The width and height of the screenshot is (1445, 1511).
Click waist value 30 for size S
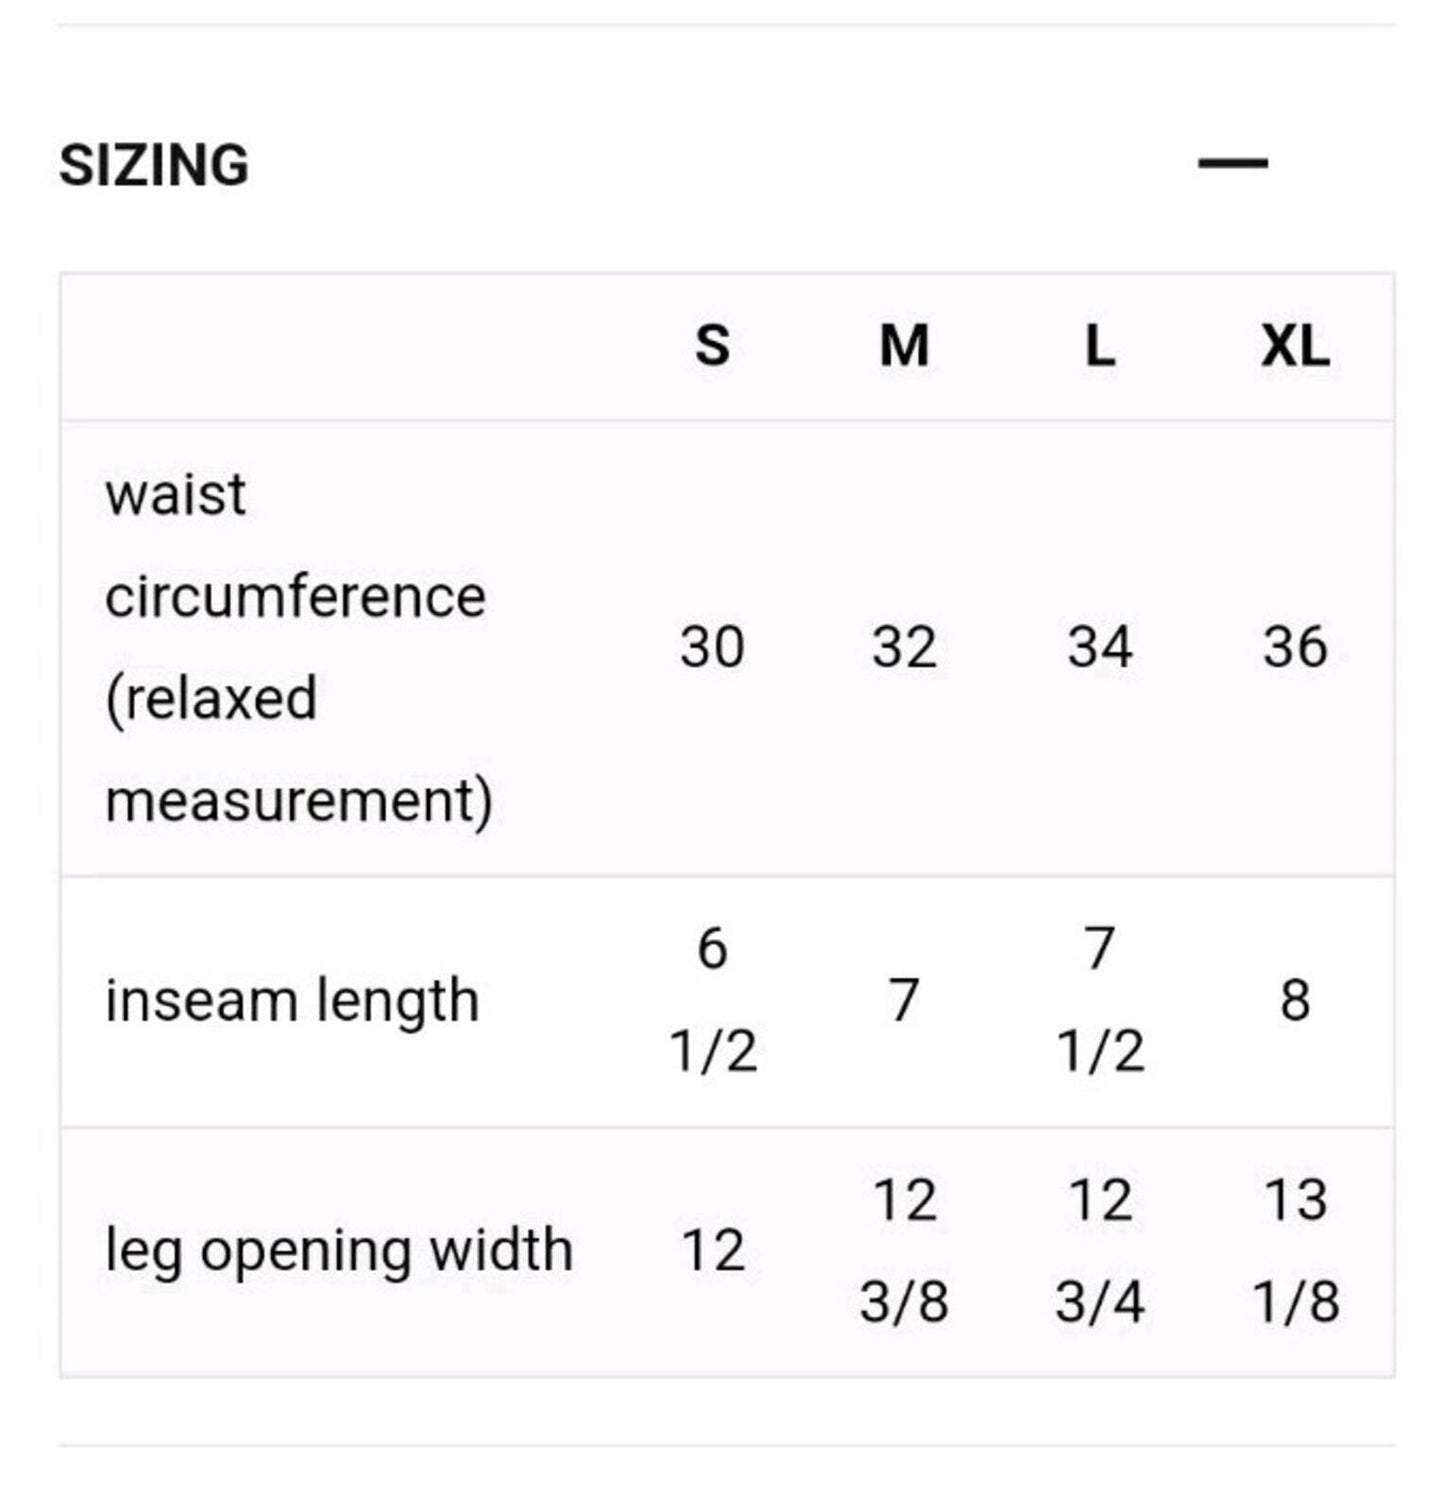712,647
